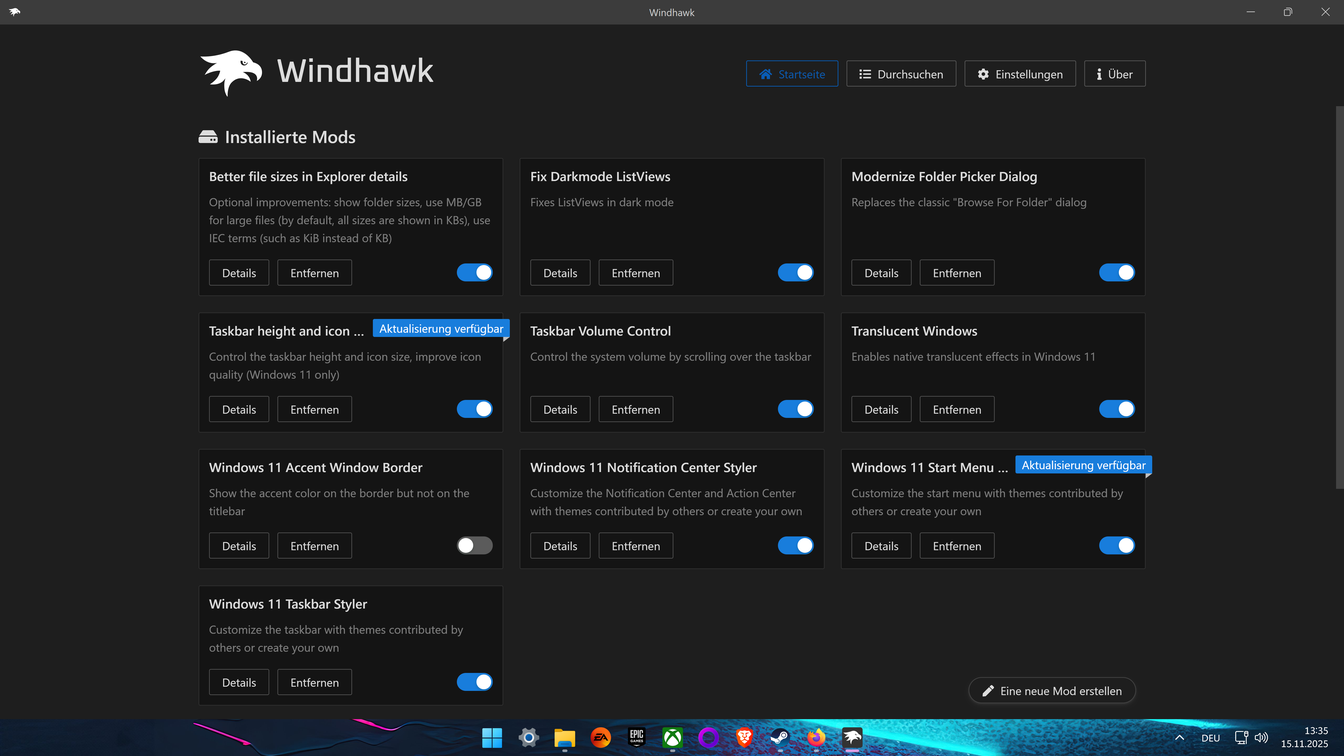Click the Windhawk eagle logo
The image size is (1344, 756).
tap(231, 72)
